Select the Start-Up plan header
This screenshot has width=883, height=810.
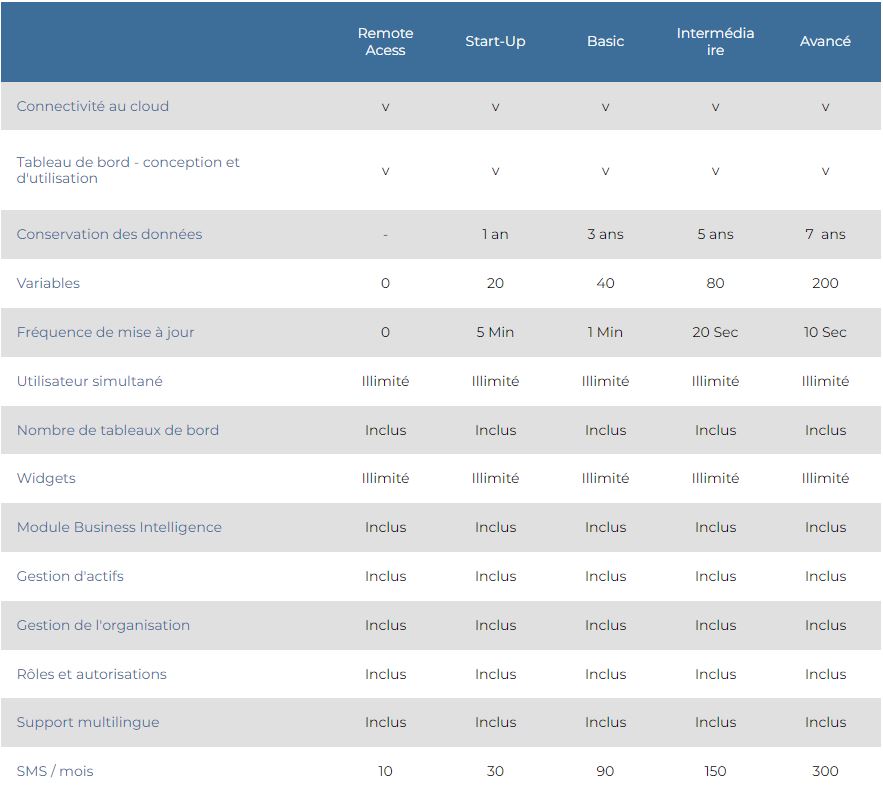tap(495, 42)
